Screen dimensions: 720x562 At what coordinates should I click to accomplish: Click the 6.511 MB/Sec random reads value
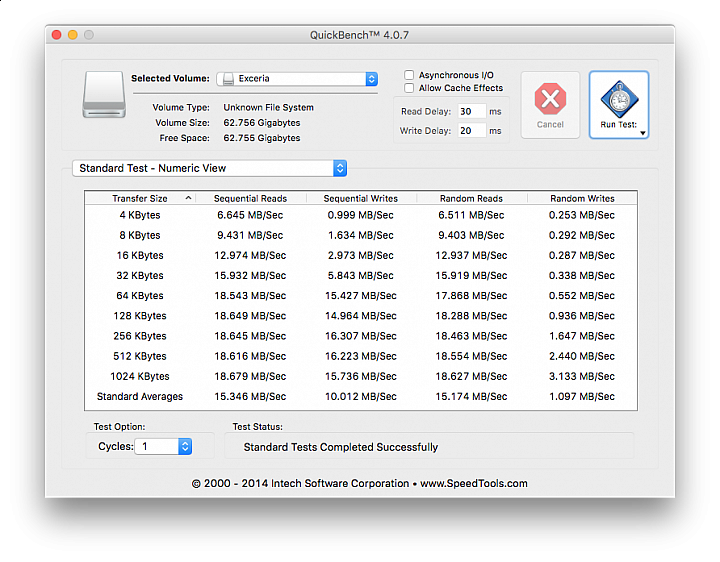471,215
